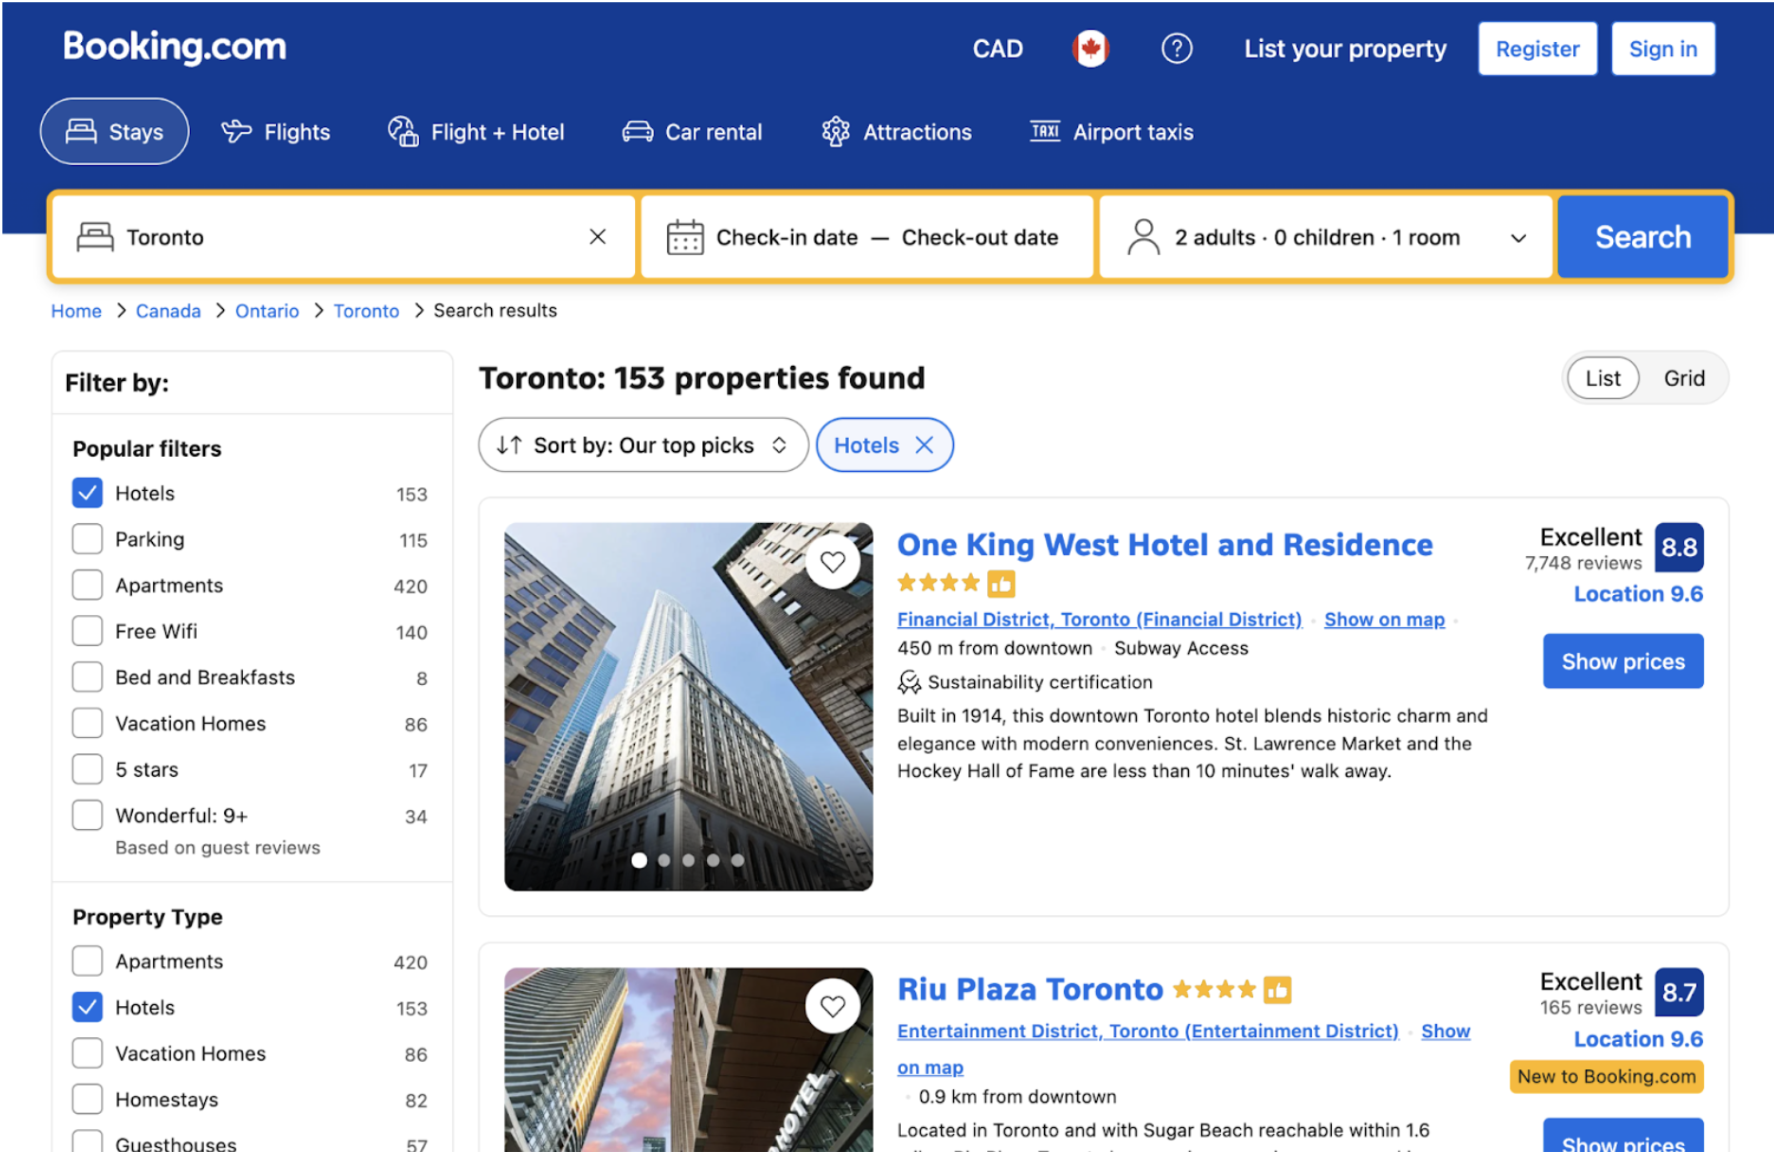Viewport: 1774px width, 1152px height.
Task: Check the Free Wifi filter
Action: tap(87, 630)
